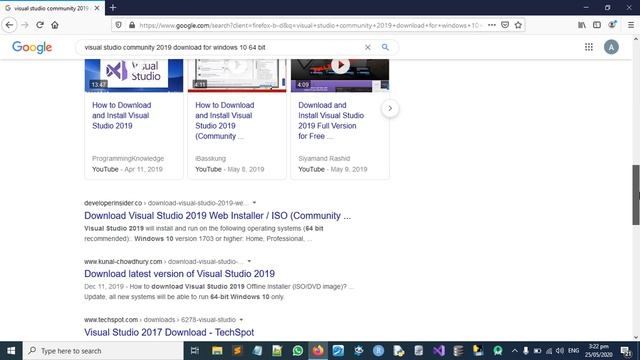Open Visual Studio from the taskbar

click(x=439, y=351)
